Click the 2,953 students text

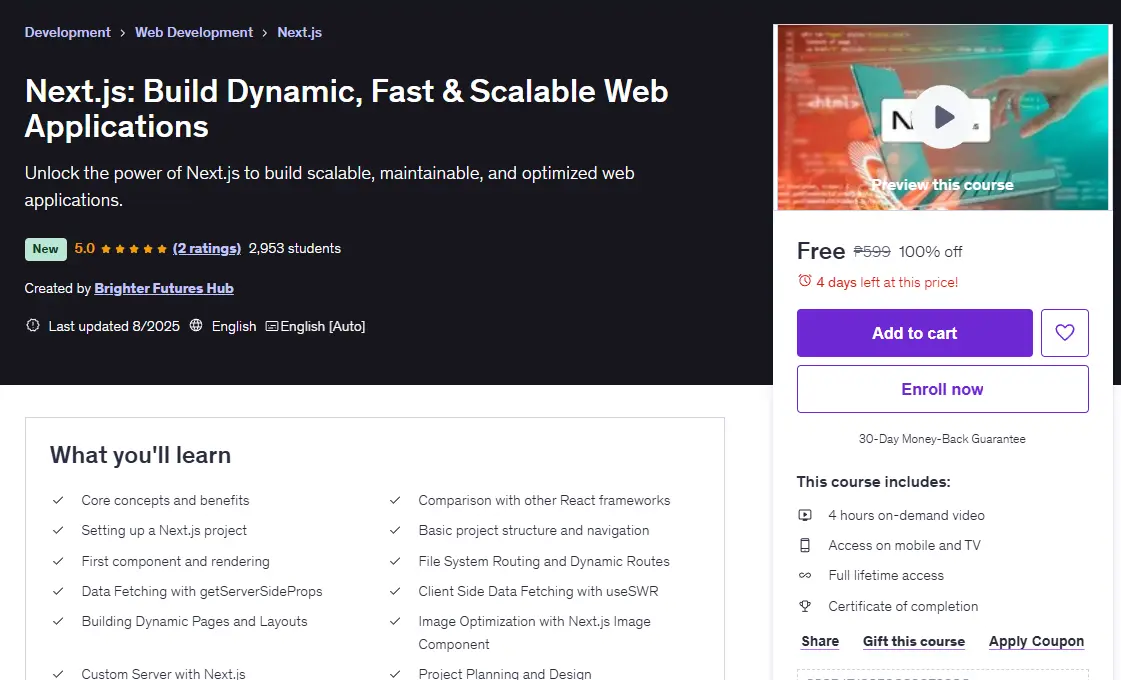coord(295,248)
